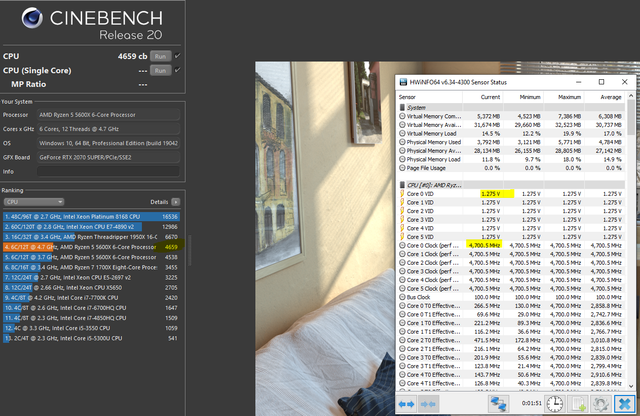640x416 pixels.
Task: Click highlighted Core 0 Clock value 4,700.5 MHz
Action: 484,245
